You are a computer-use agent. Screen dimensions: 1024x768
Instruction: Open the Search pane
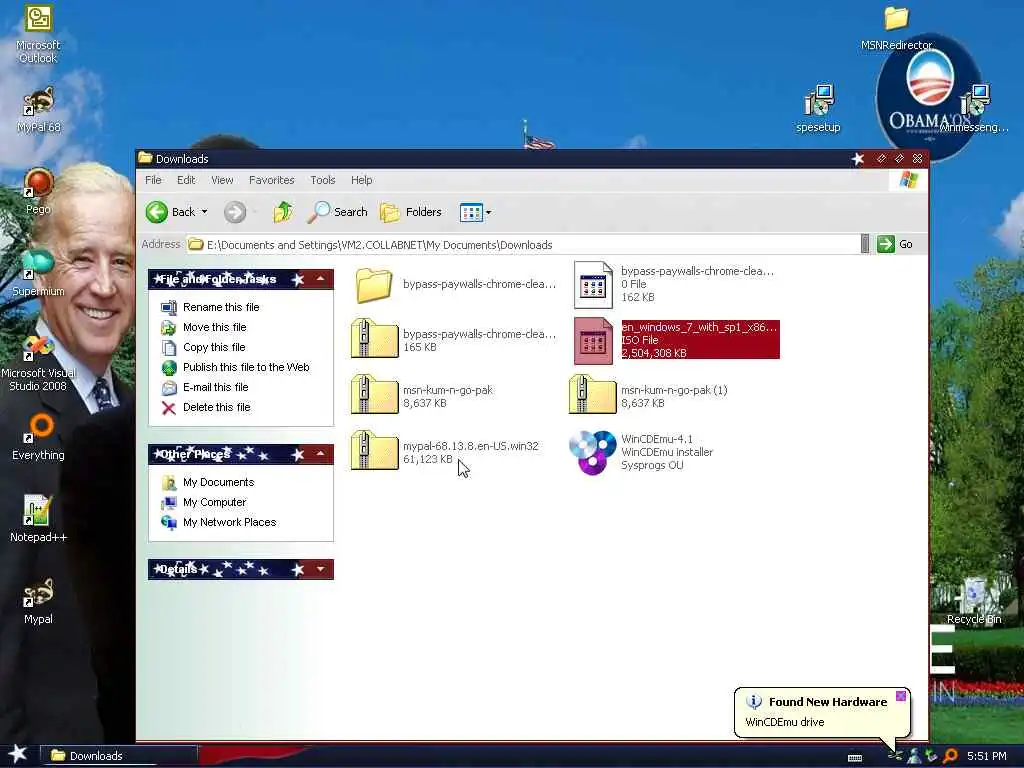(337, 212)
